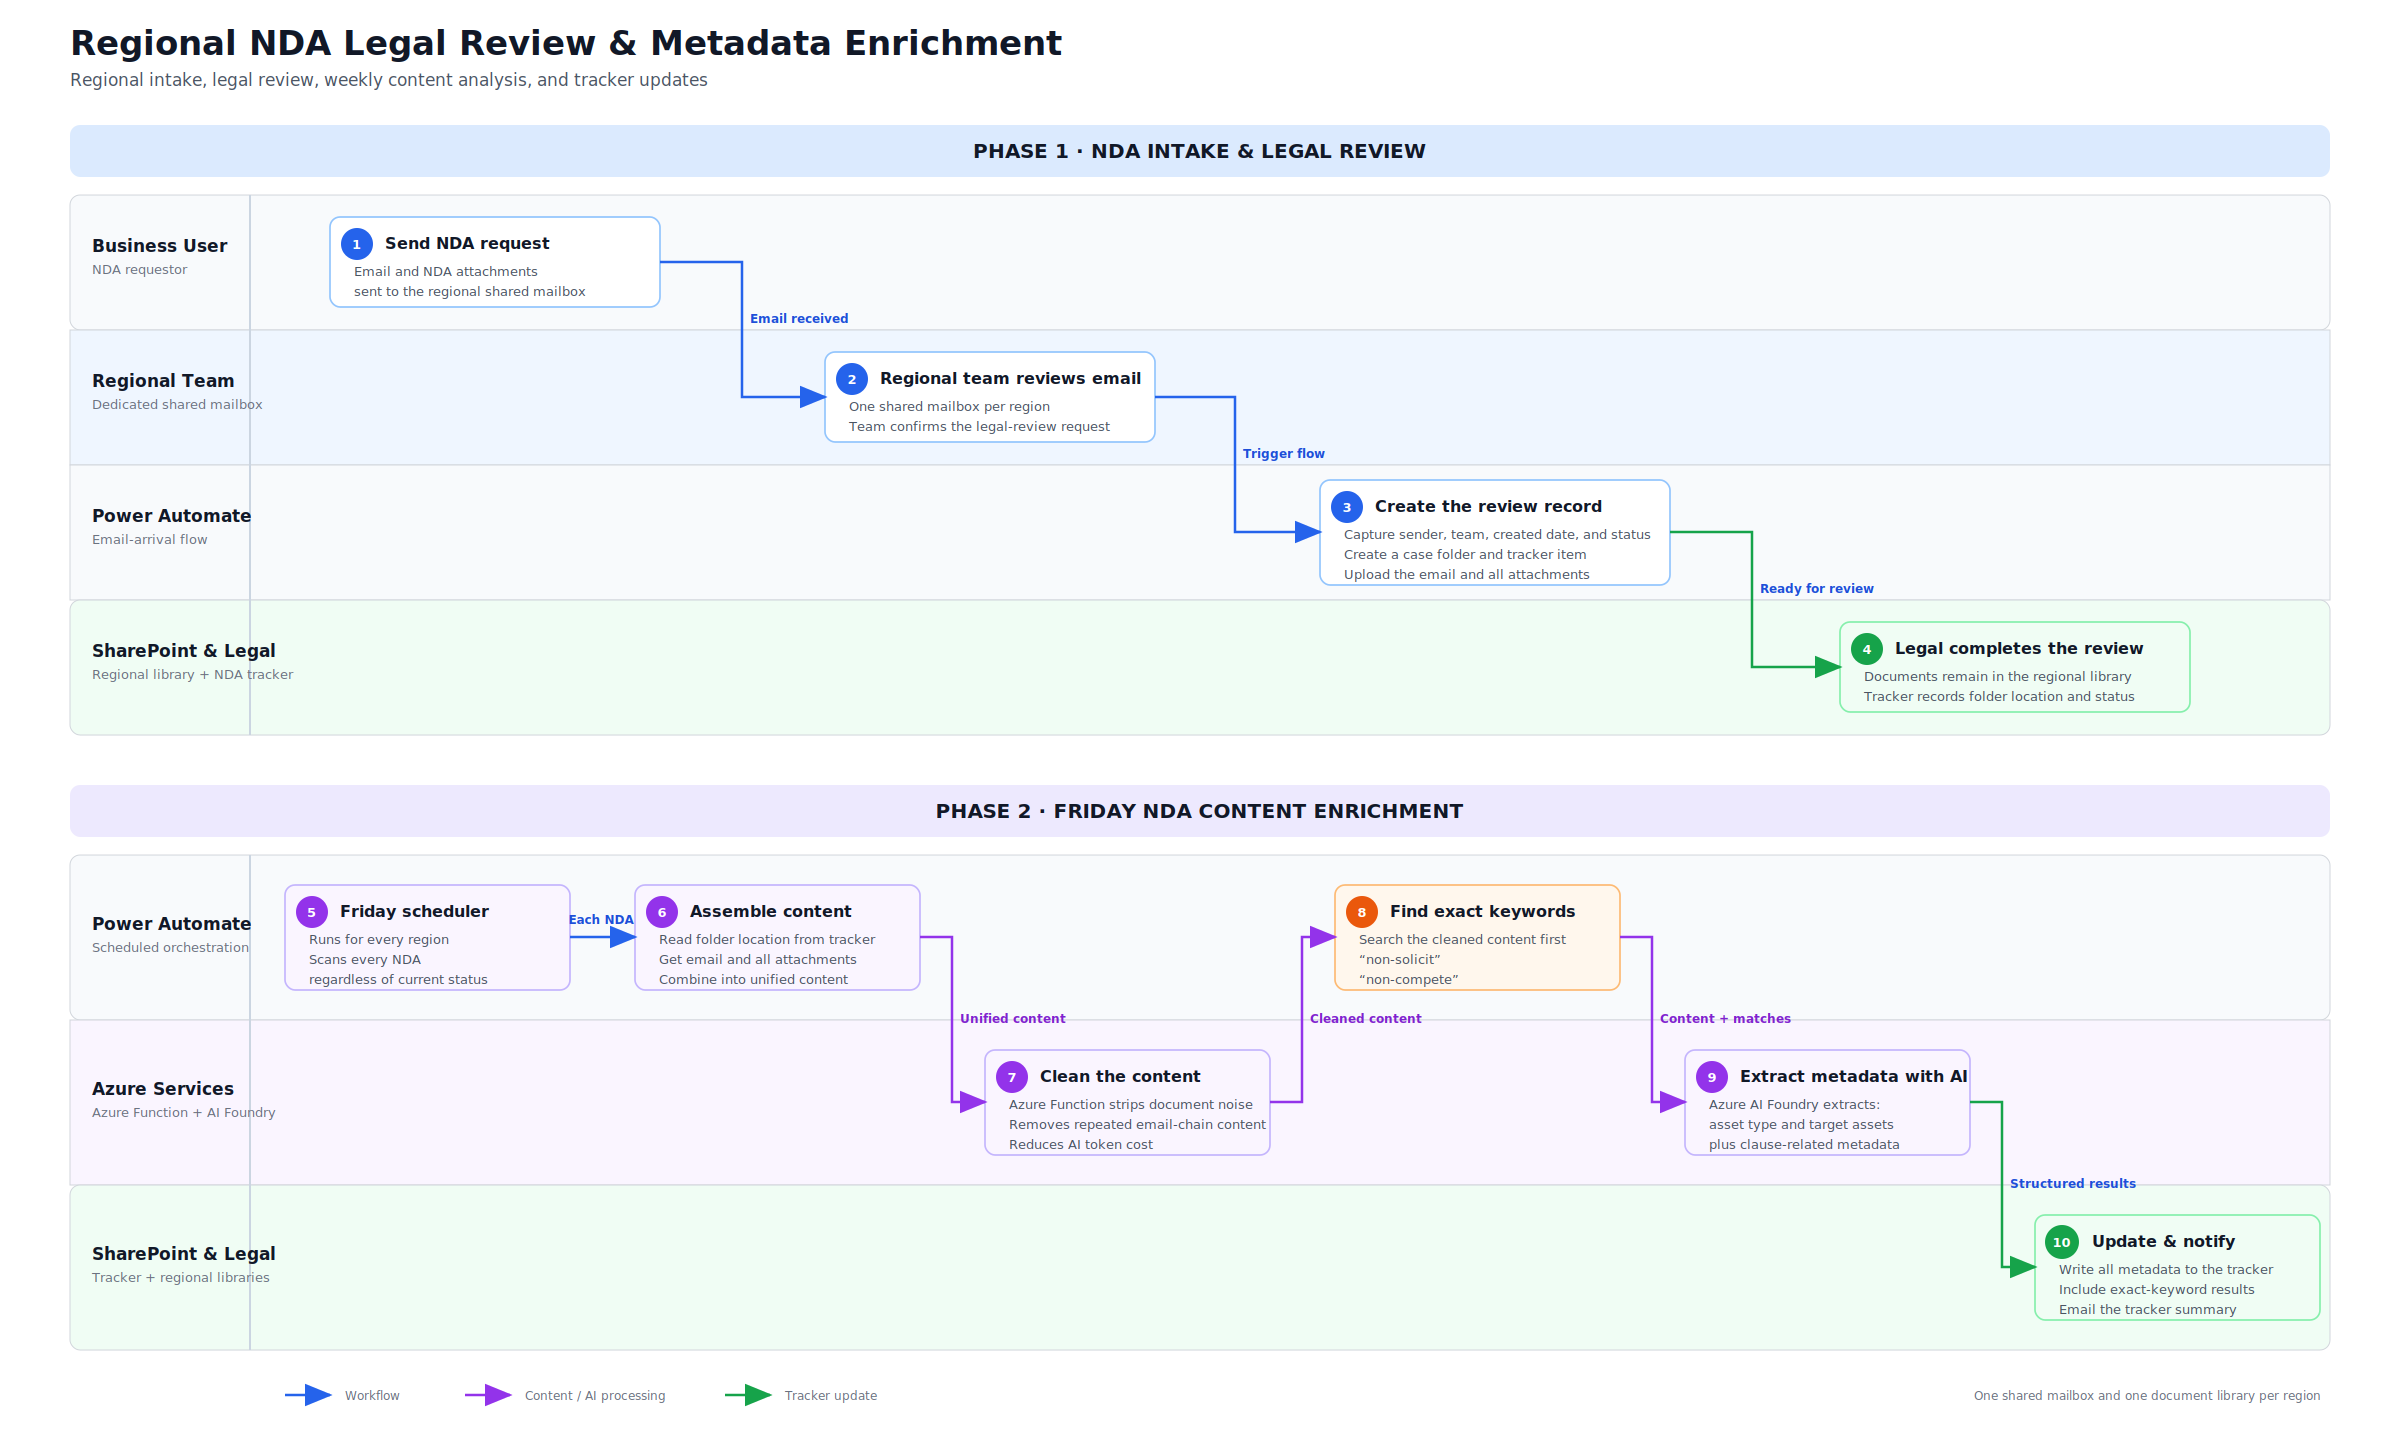Select the 'Extract metadata with AI' heading
Screen dimensions: 2400x1450
pos(1853,1076)
